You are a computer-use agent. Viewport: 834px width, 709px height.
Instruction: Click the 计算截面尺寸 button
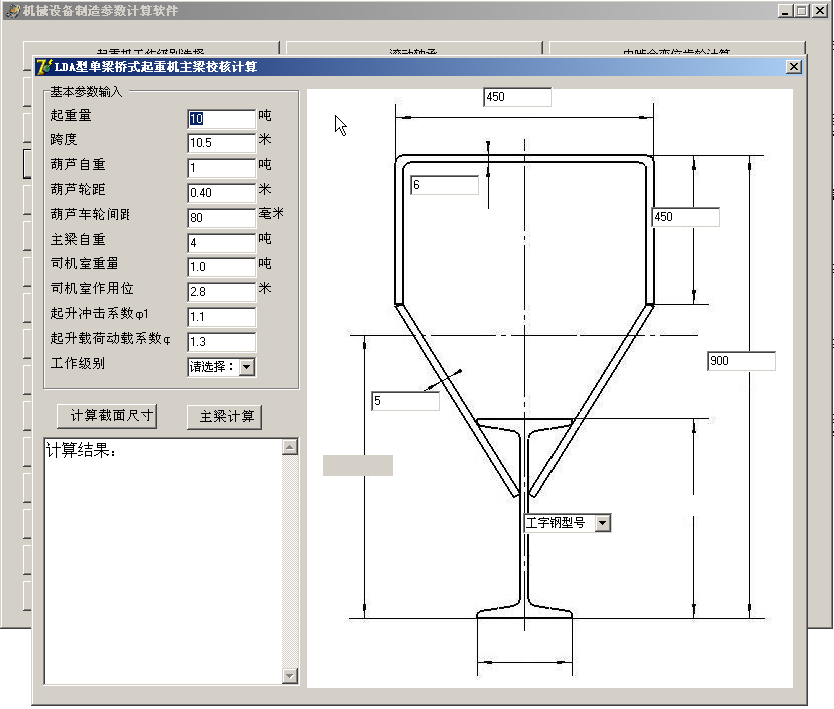click(107, 416)
